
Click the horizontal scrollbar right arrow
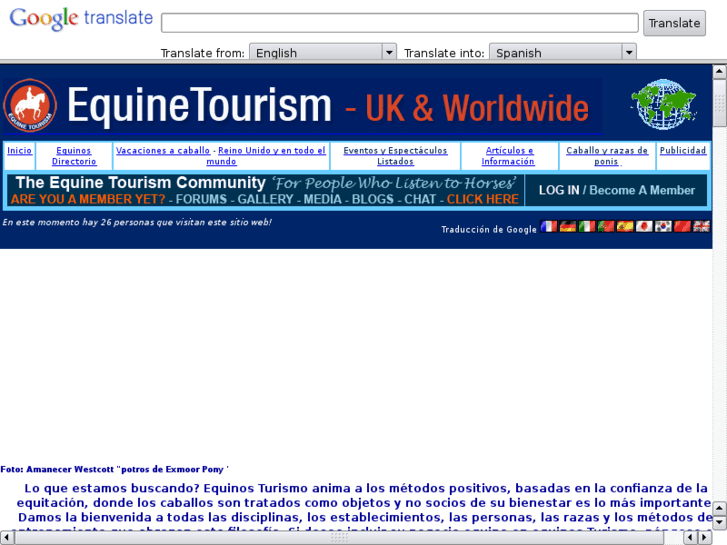[704, 538]
